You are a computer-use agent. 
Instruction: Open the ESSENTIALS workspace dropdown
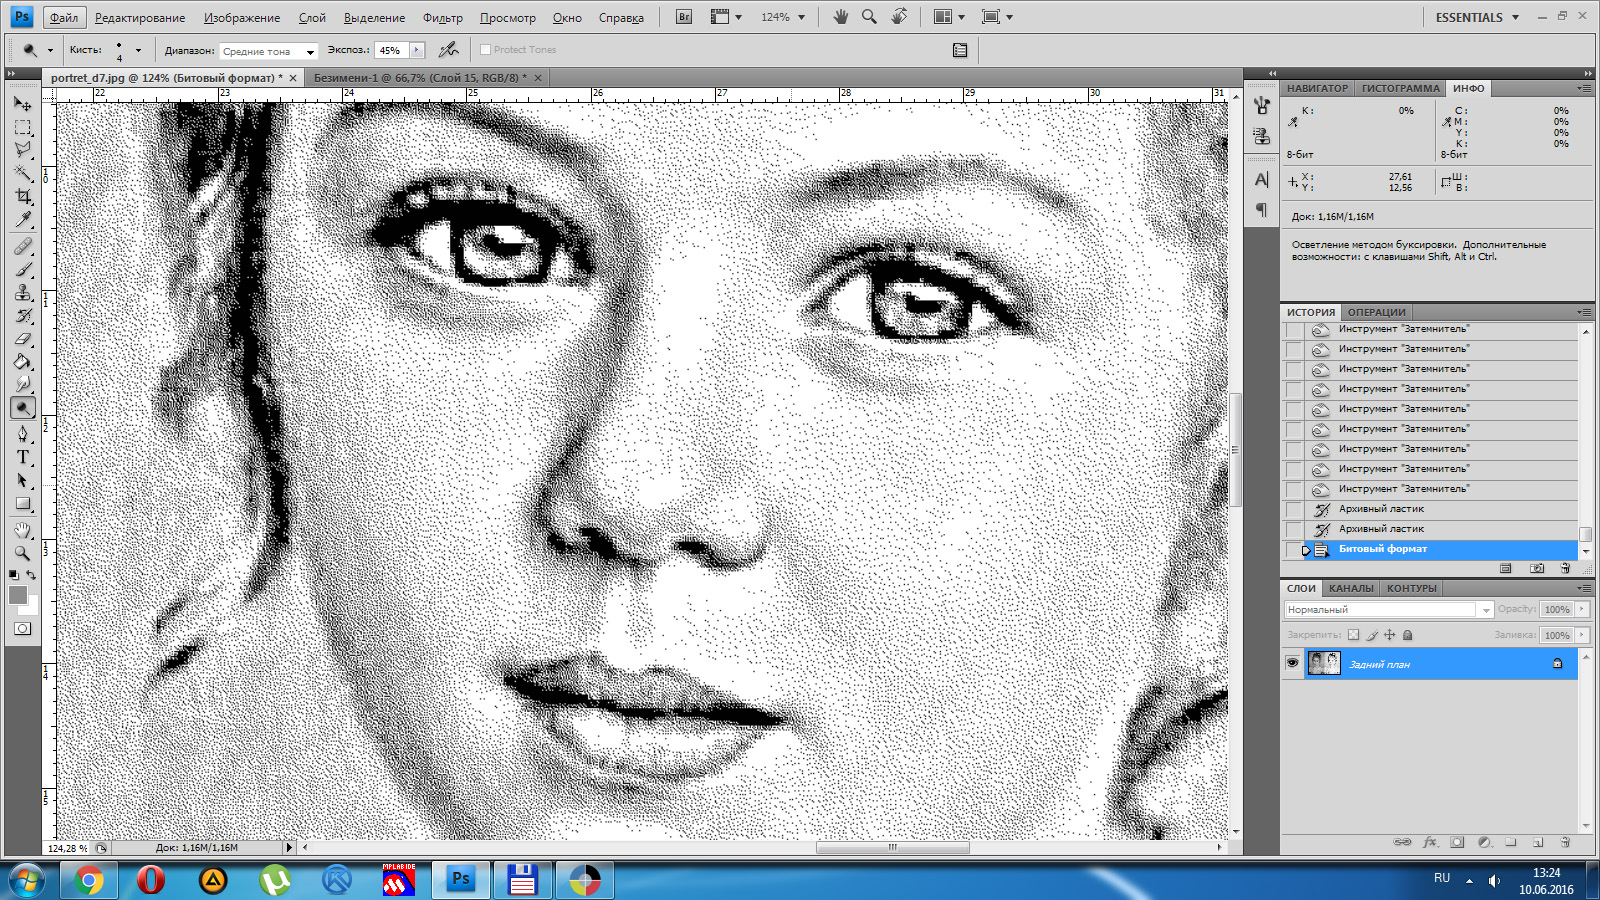[x=1477, y=17]
